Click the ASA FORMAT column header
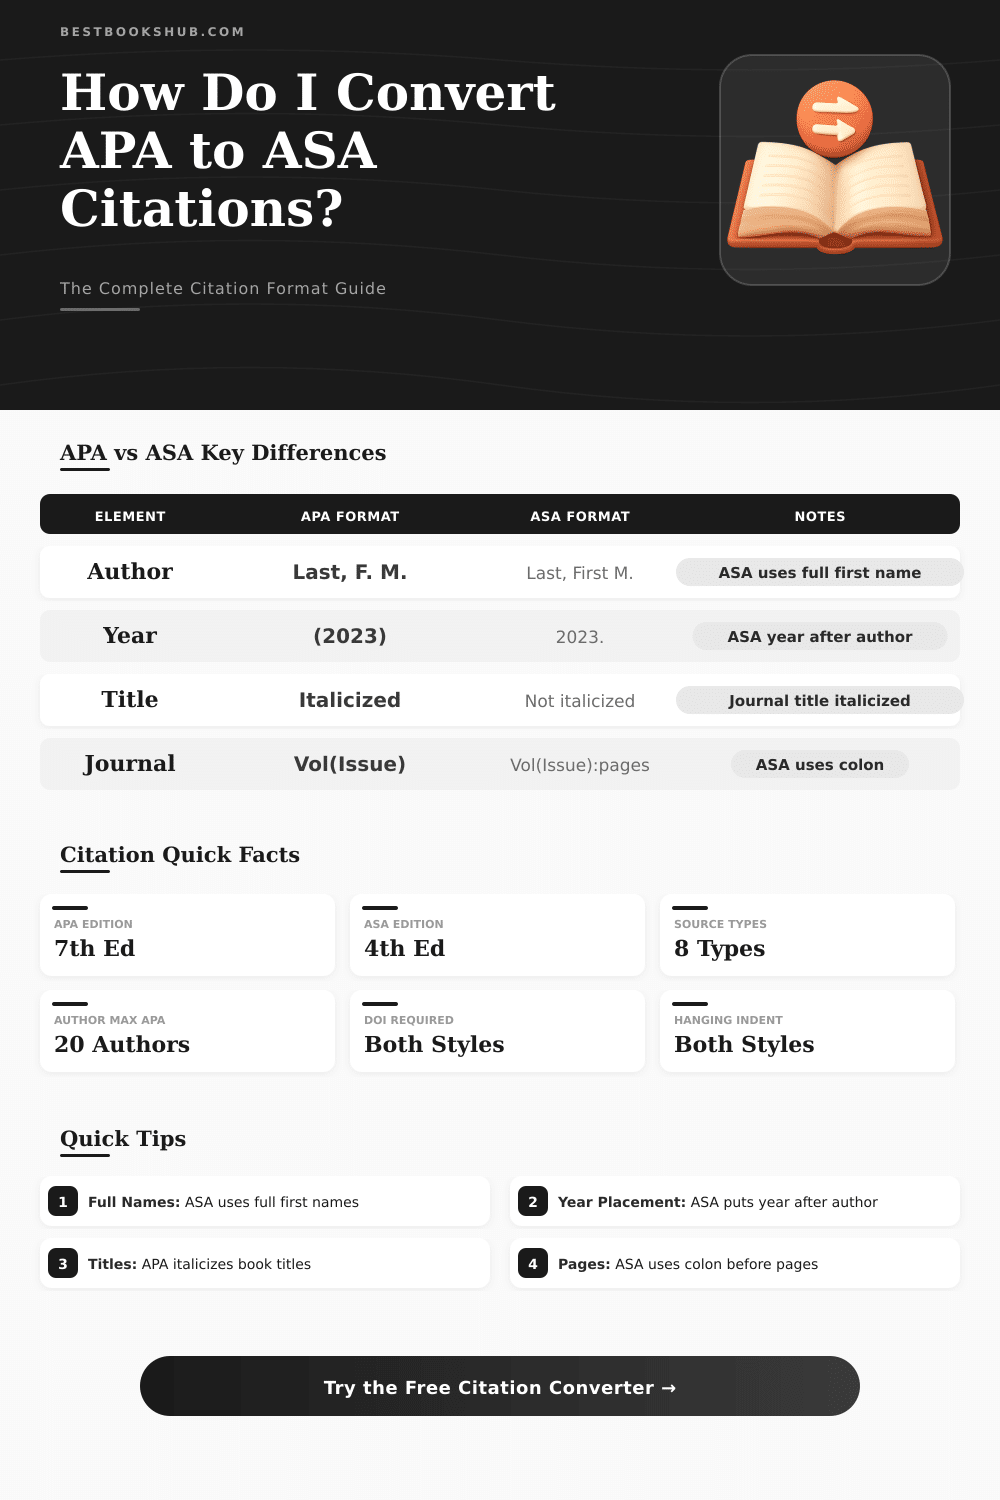1000x1500 pixels. (x=580, y=516)
